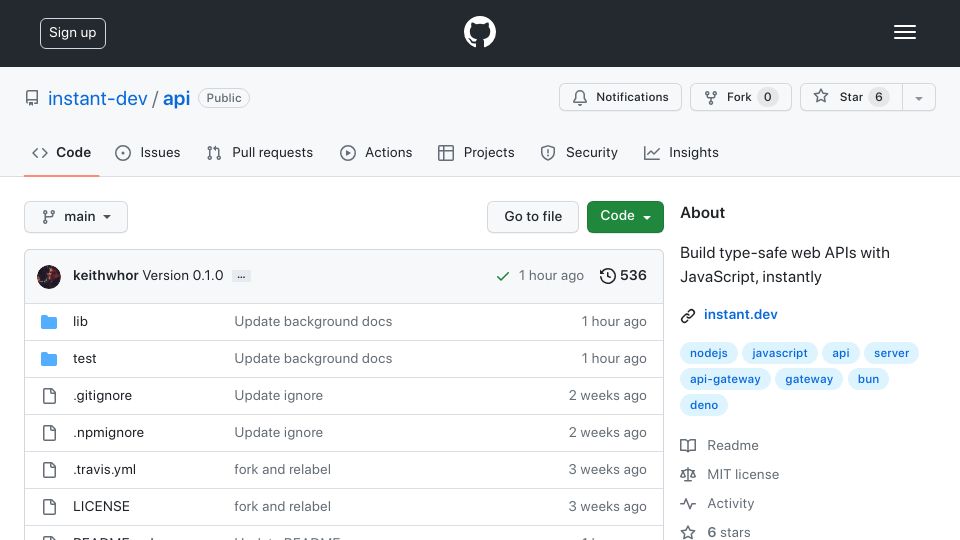Viewport: 960px width, 540px height.
Task: Click the repository book icon beside instant-dev
Action: coord(32,98)
